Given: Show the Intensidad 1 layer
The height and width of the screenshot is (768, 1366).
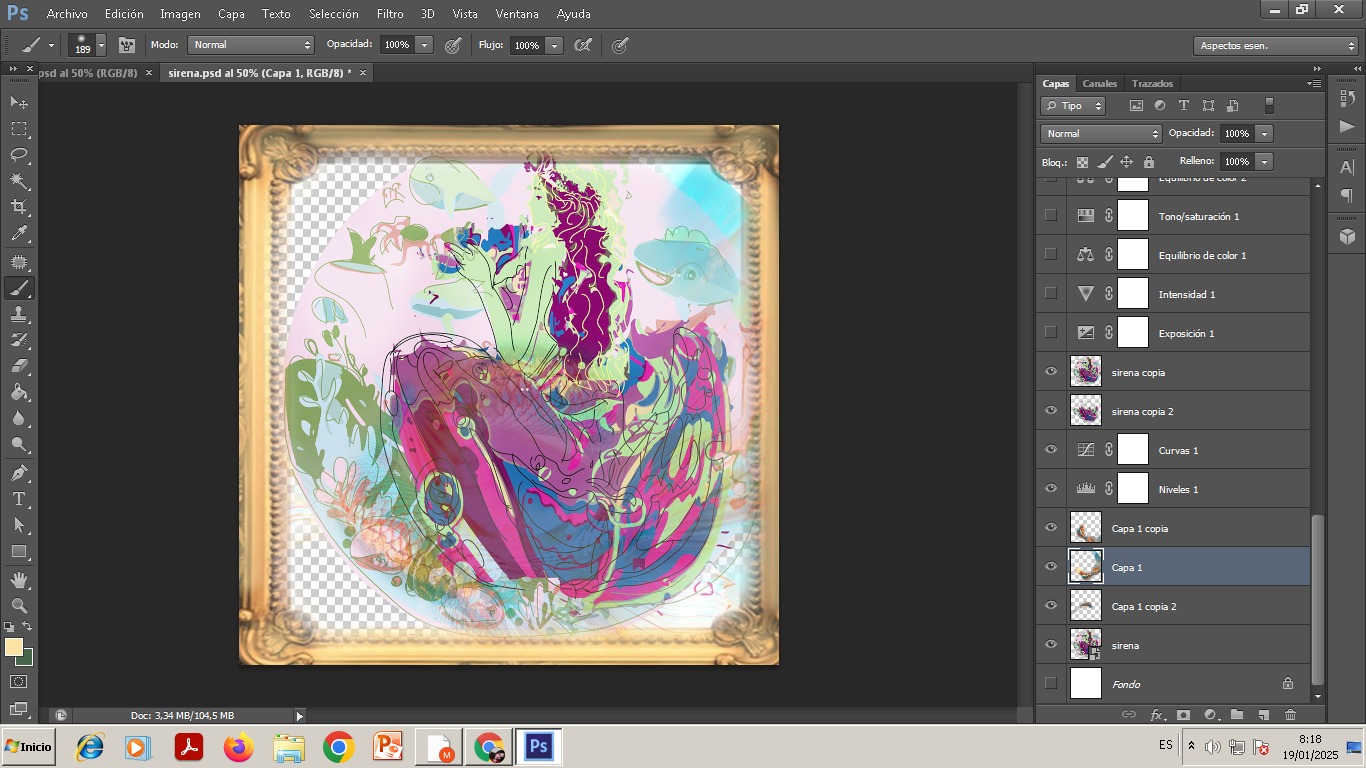Looking at the screenshot, I should [1050, 293].
